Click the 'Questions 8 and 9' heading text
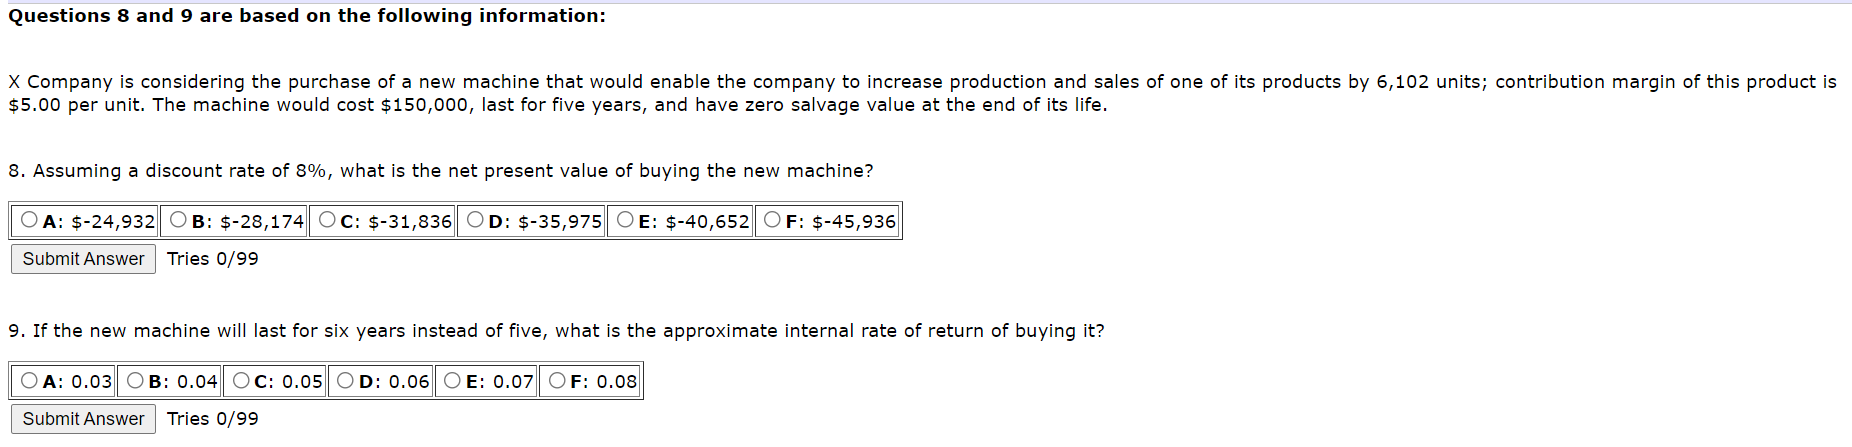The image size is (1852, 447). point(307,16)
